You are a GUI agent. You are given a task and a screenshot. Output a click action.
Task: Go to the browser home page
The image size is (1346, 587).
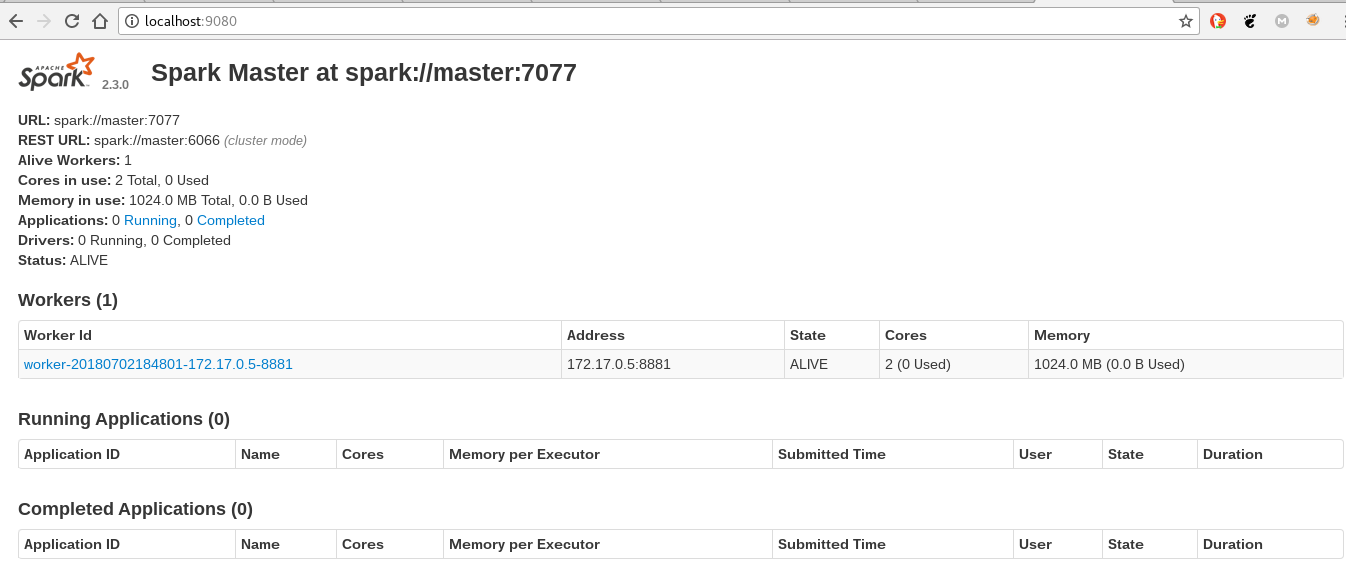tap(100, 21)
